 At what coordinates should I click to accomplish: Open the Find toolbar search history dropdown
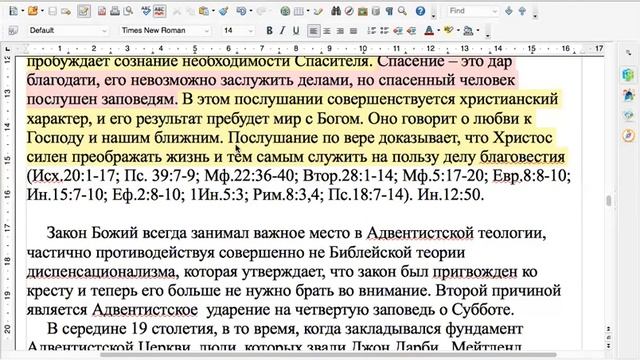tap(495, 11)
